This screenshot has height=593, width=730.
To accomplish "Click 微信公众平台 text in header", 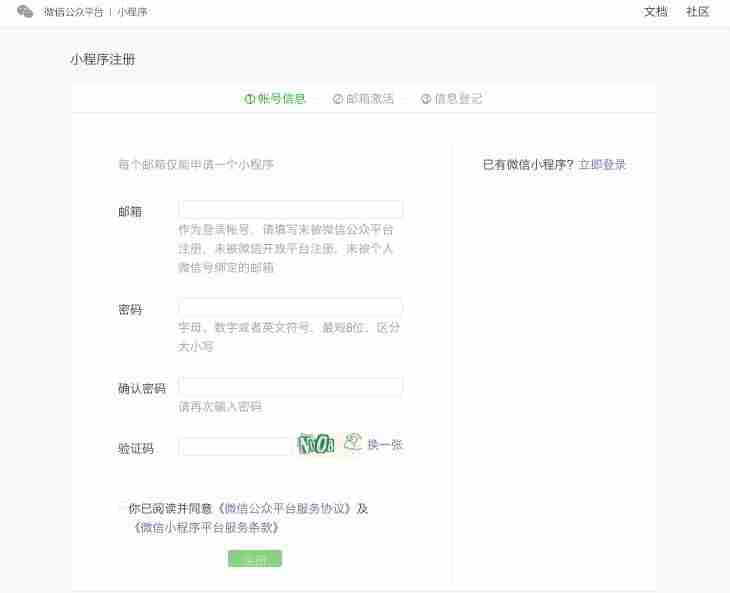I will click(x=73, y=12).
